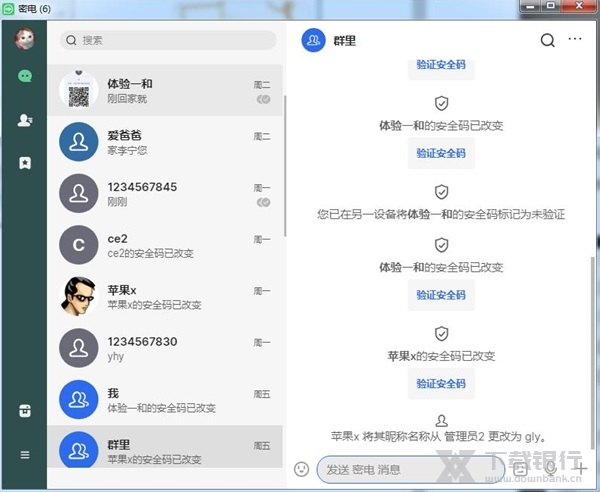The image size is (600, 492).
Task: Click the 群里 group avatar in header
Action: point(313,40)
